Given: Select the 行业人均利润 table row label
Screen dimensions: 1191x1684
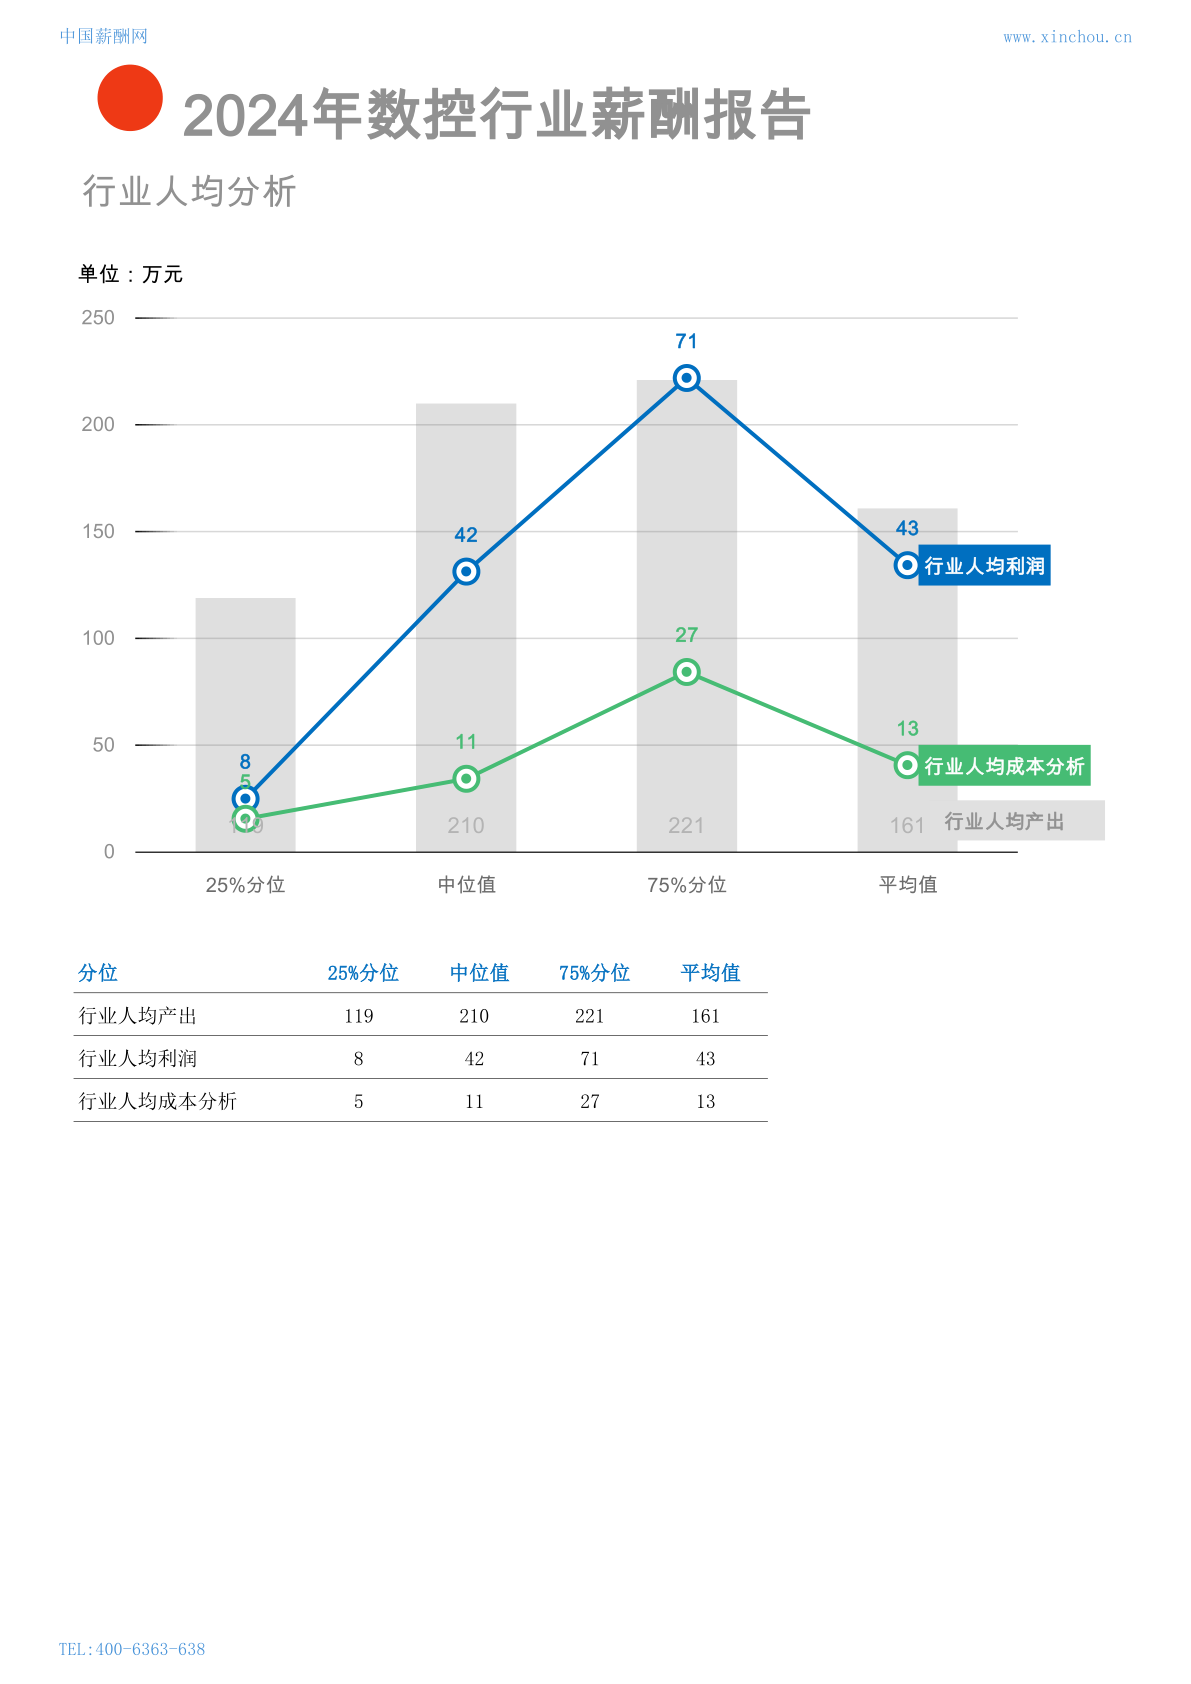Looking at the screenshot, I should (x=138, y=1058).
